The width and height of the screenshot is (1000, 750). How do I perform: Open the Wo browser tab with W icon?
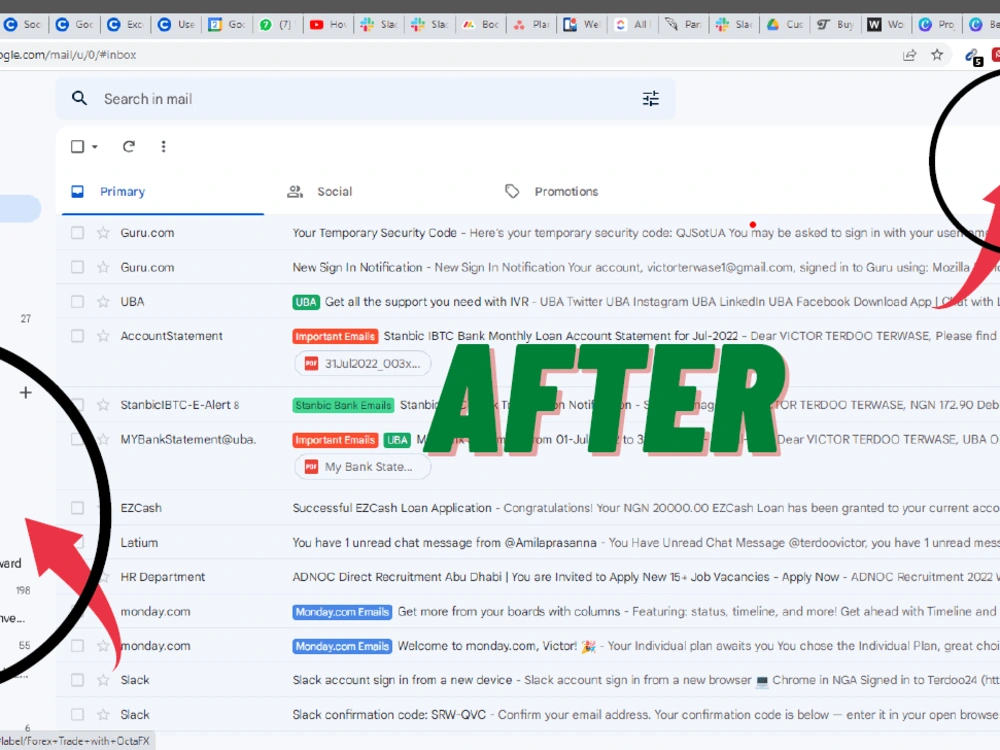886,24
